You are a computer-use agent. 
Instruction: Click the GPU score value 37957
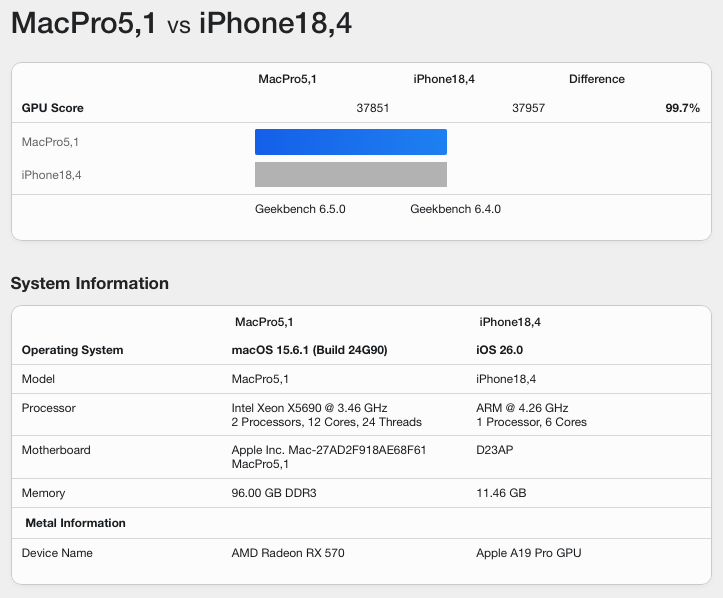(x=528, y=108)
